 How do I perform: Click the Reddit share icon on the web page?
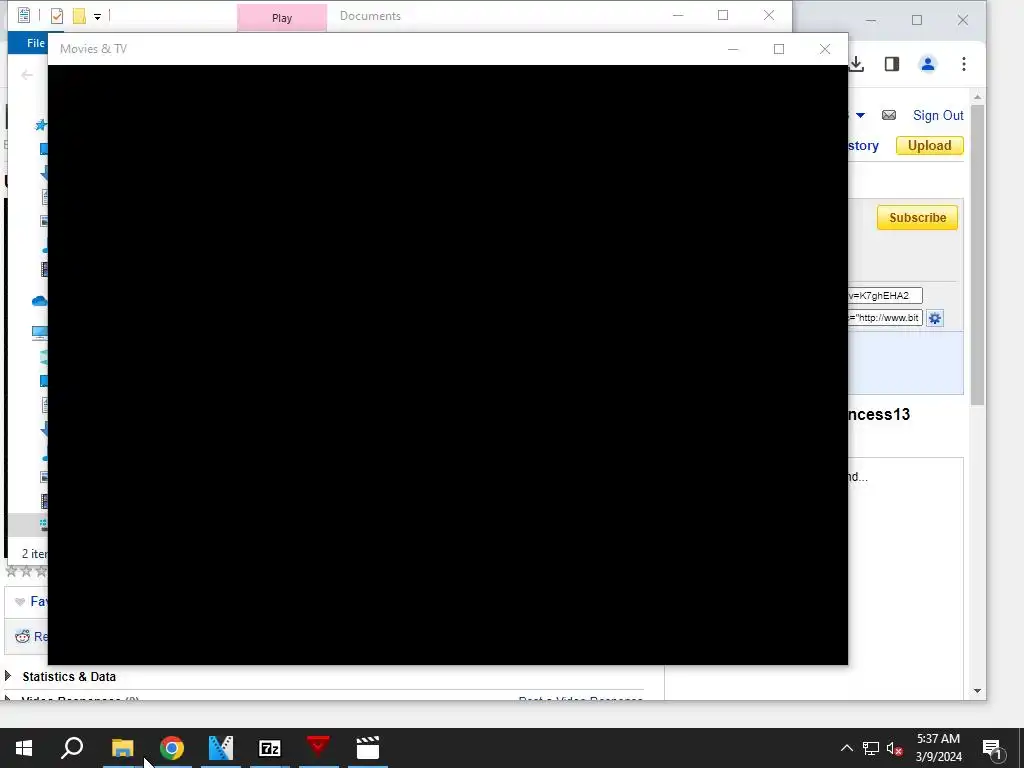[22, 636]
